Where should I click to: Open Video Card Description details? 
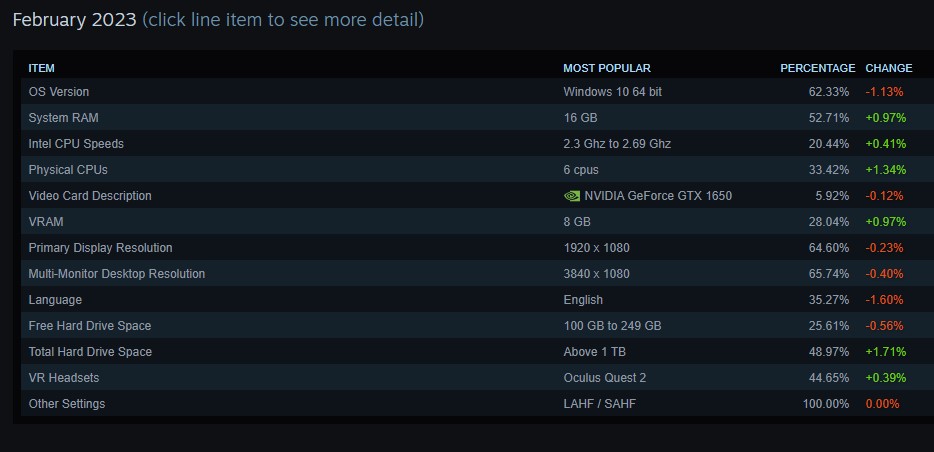coord(90,196)
